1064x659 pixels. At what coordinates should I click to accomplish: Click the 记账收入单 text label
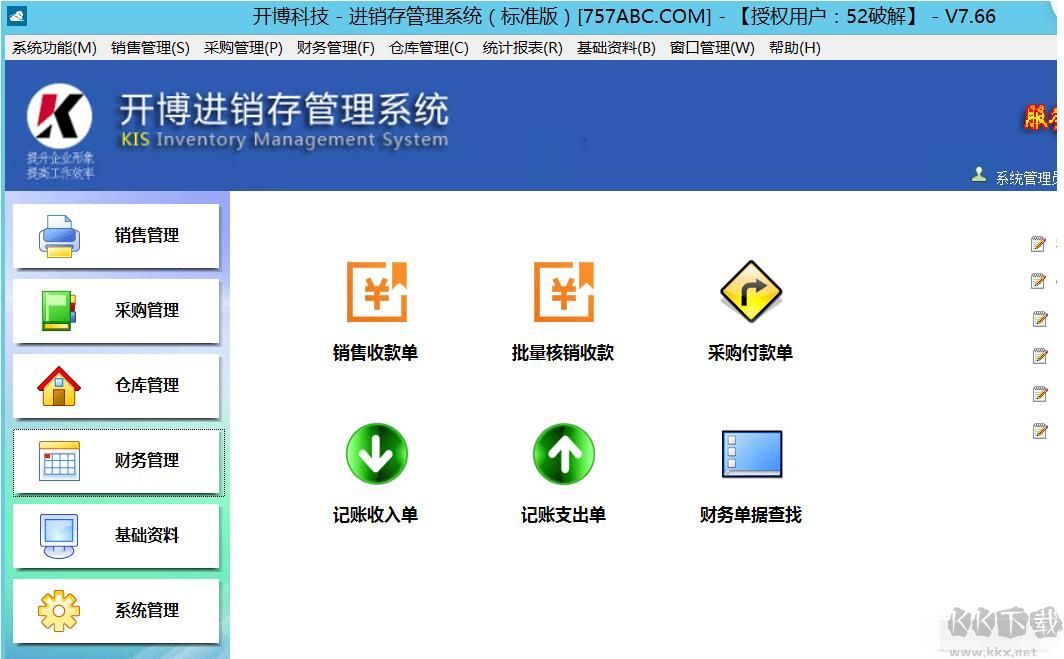375,515
